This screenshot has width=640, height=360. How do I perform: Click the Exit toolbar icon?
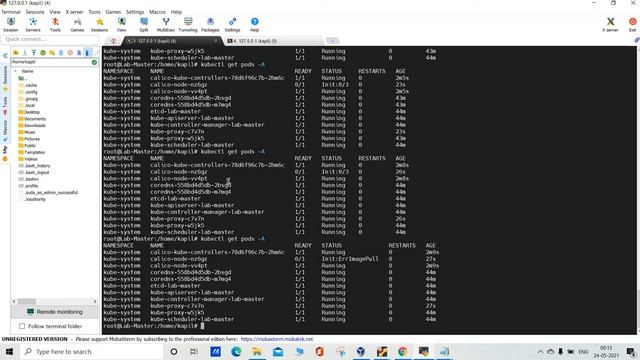point(633,24)
